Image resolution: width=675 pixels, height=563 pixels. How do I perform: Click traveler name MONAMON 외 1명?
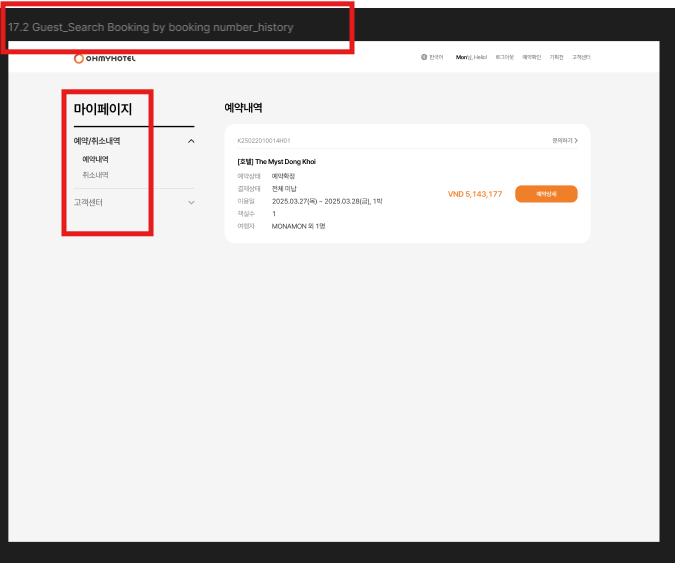click(298, 226)
